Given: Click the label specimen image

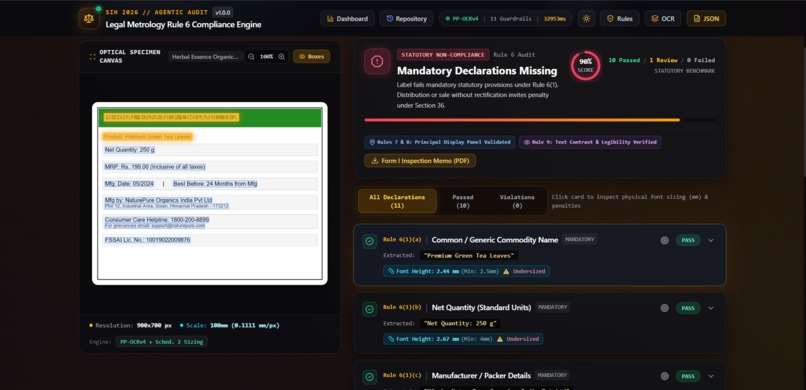Looking at the screenshot, I should point(210,193).
